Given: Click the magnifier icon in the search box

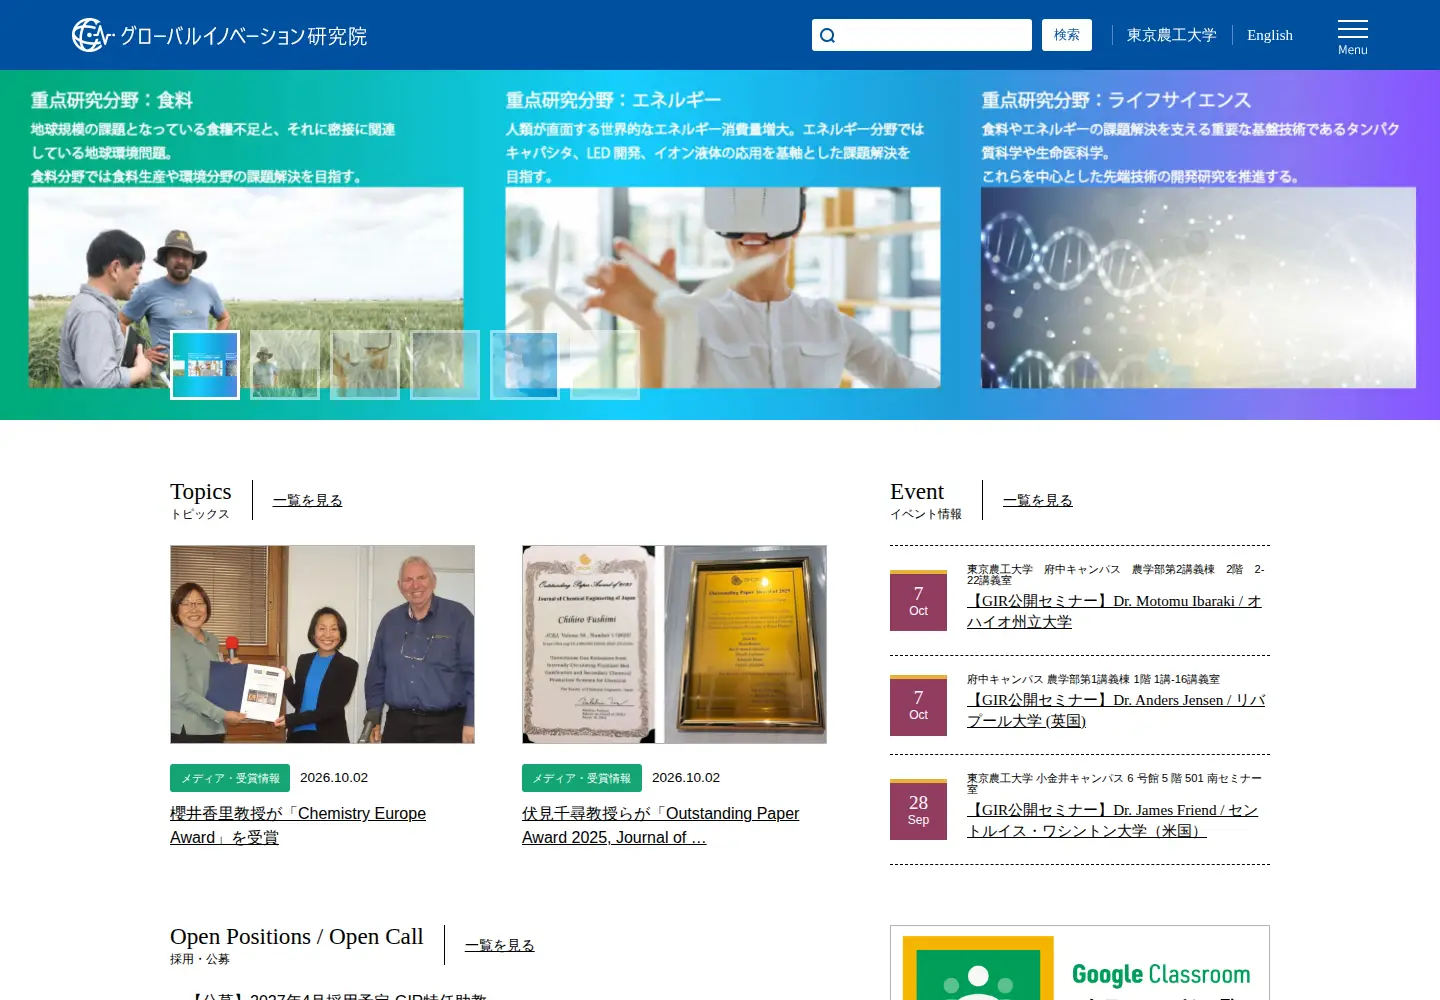Looking at the screenshot, I should [828, 36].
